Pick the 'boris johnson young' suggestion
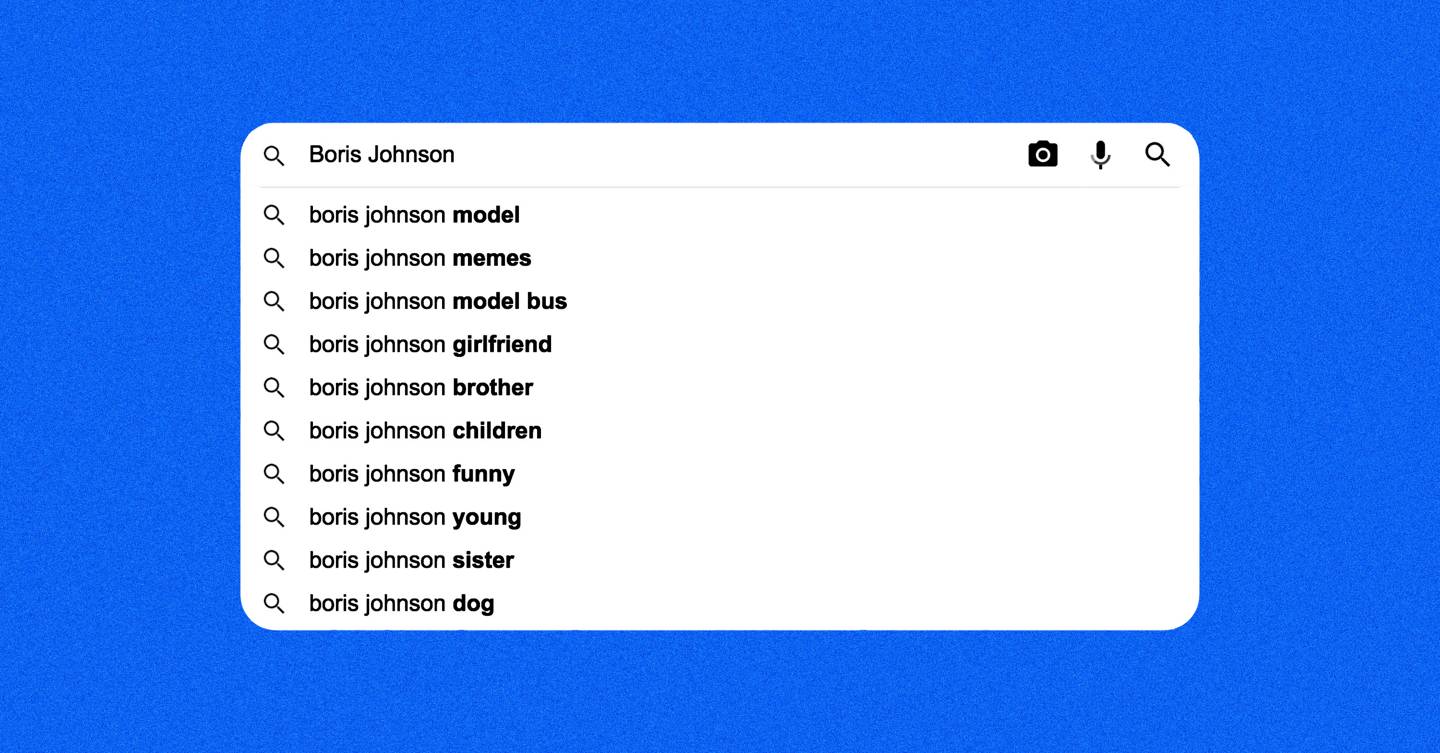The image size is (1440, 753). coord(415,517)
